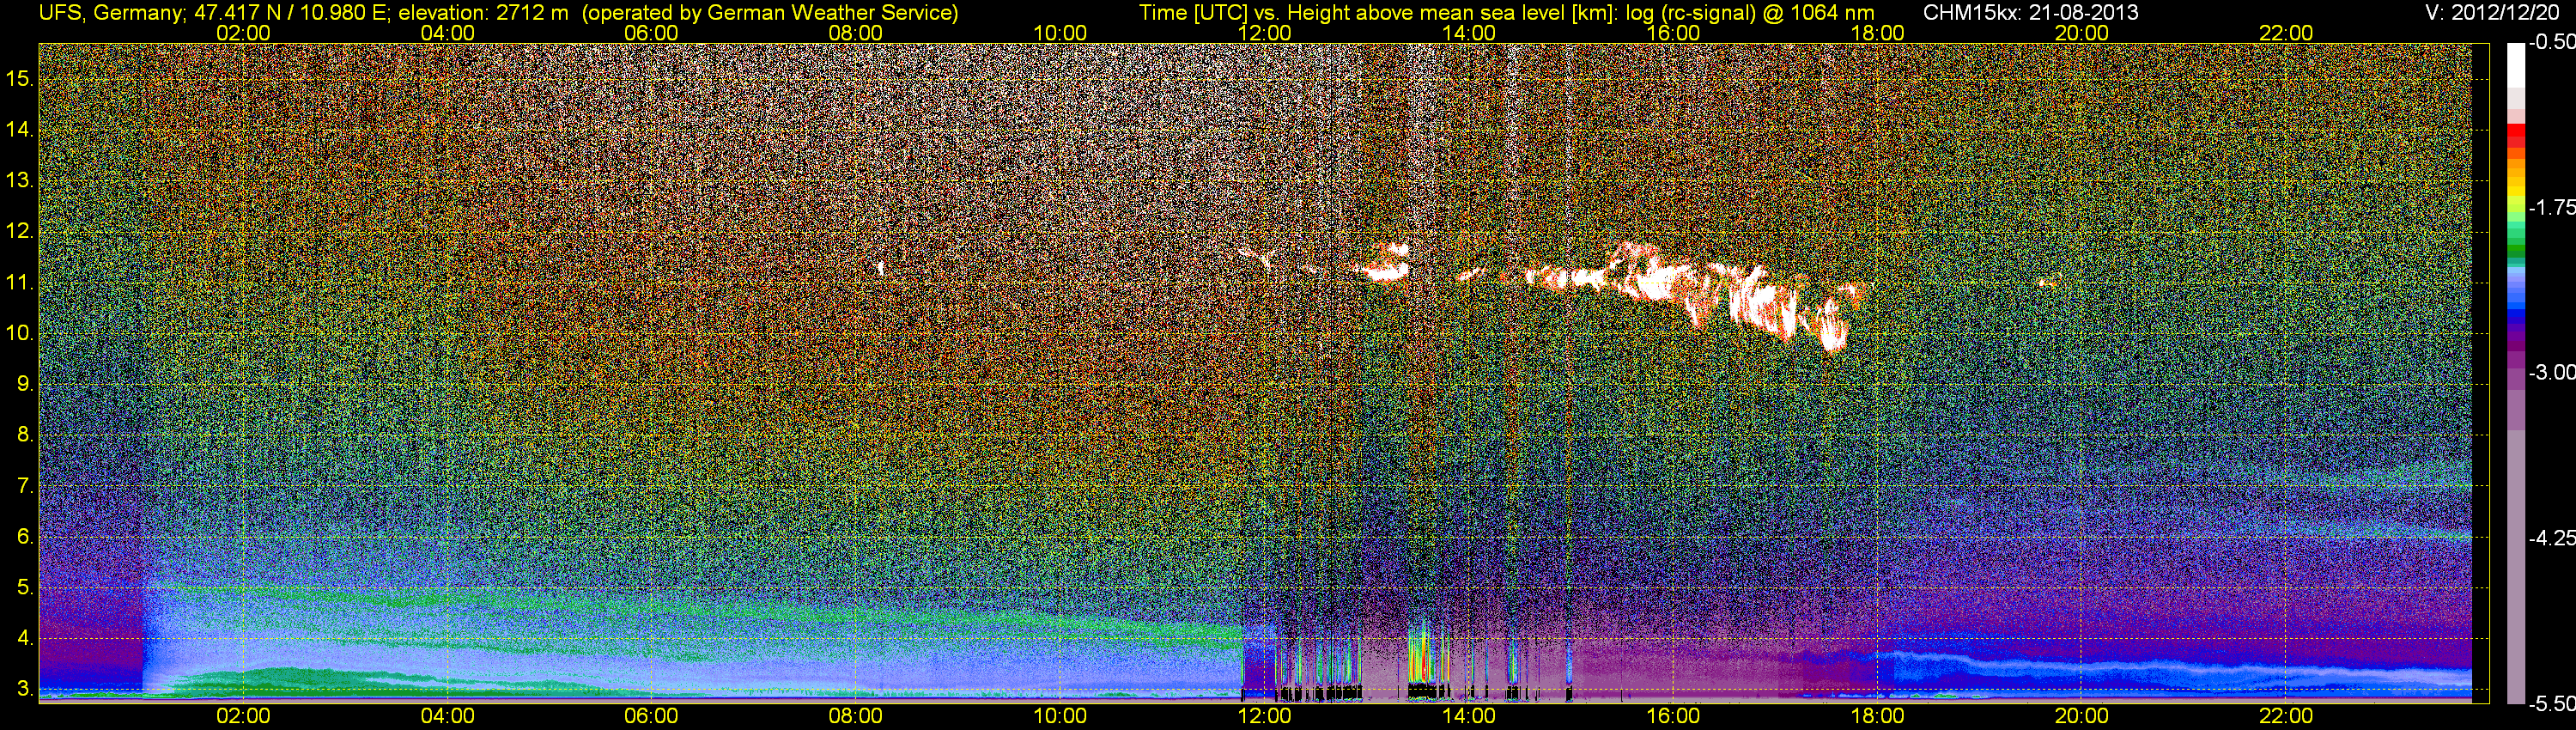Click the '13.' height axis label
Image resolution: width=2576 pixels, height=730 pixels.
(20, 180)
